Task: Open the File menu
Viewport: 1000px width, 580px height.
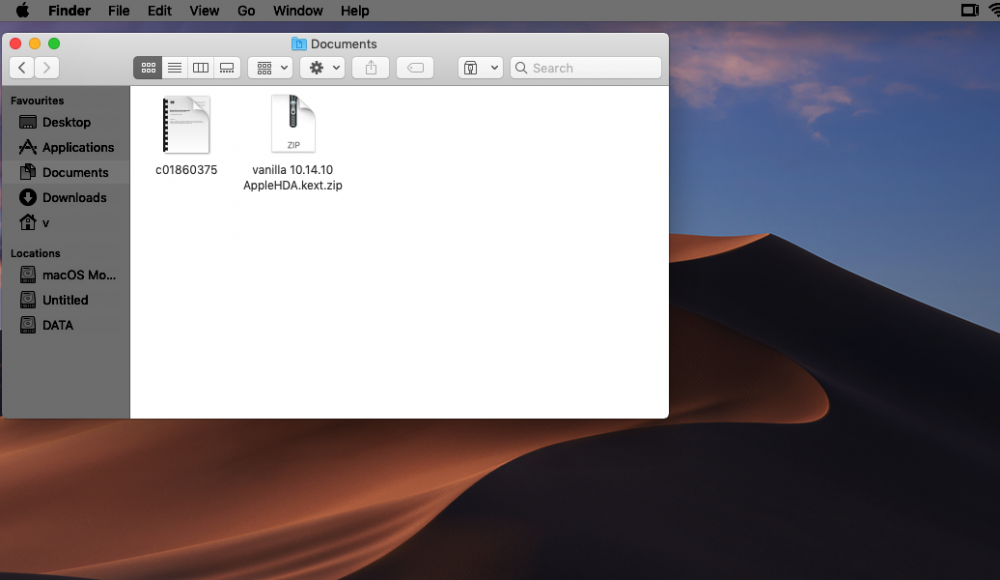Action: click(119, 11)
